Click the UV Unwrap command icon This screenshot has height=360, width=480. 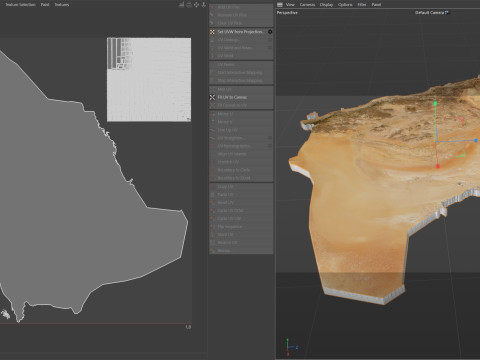[212, 40]
